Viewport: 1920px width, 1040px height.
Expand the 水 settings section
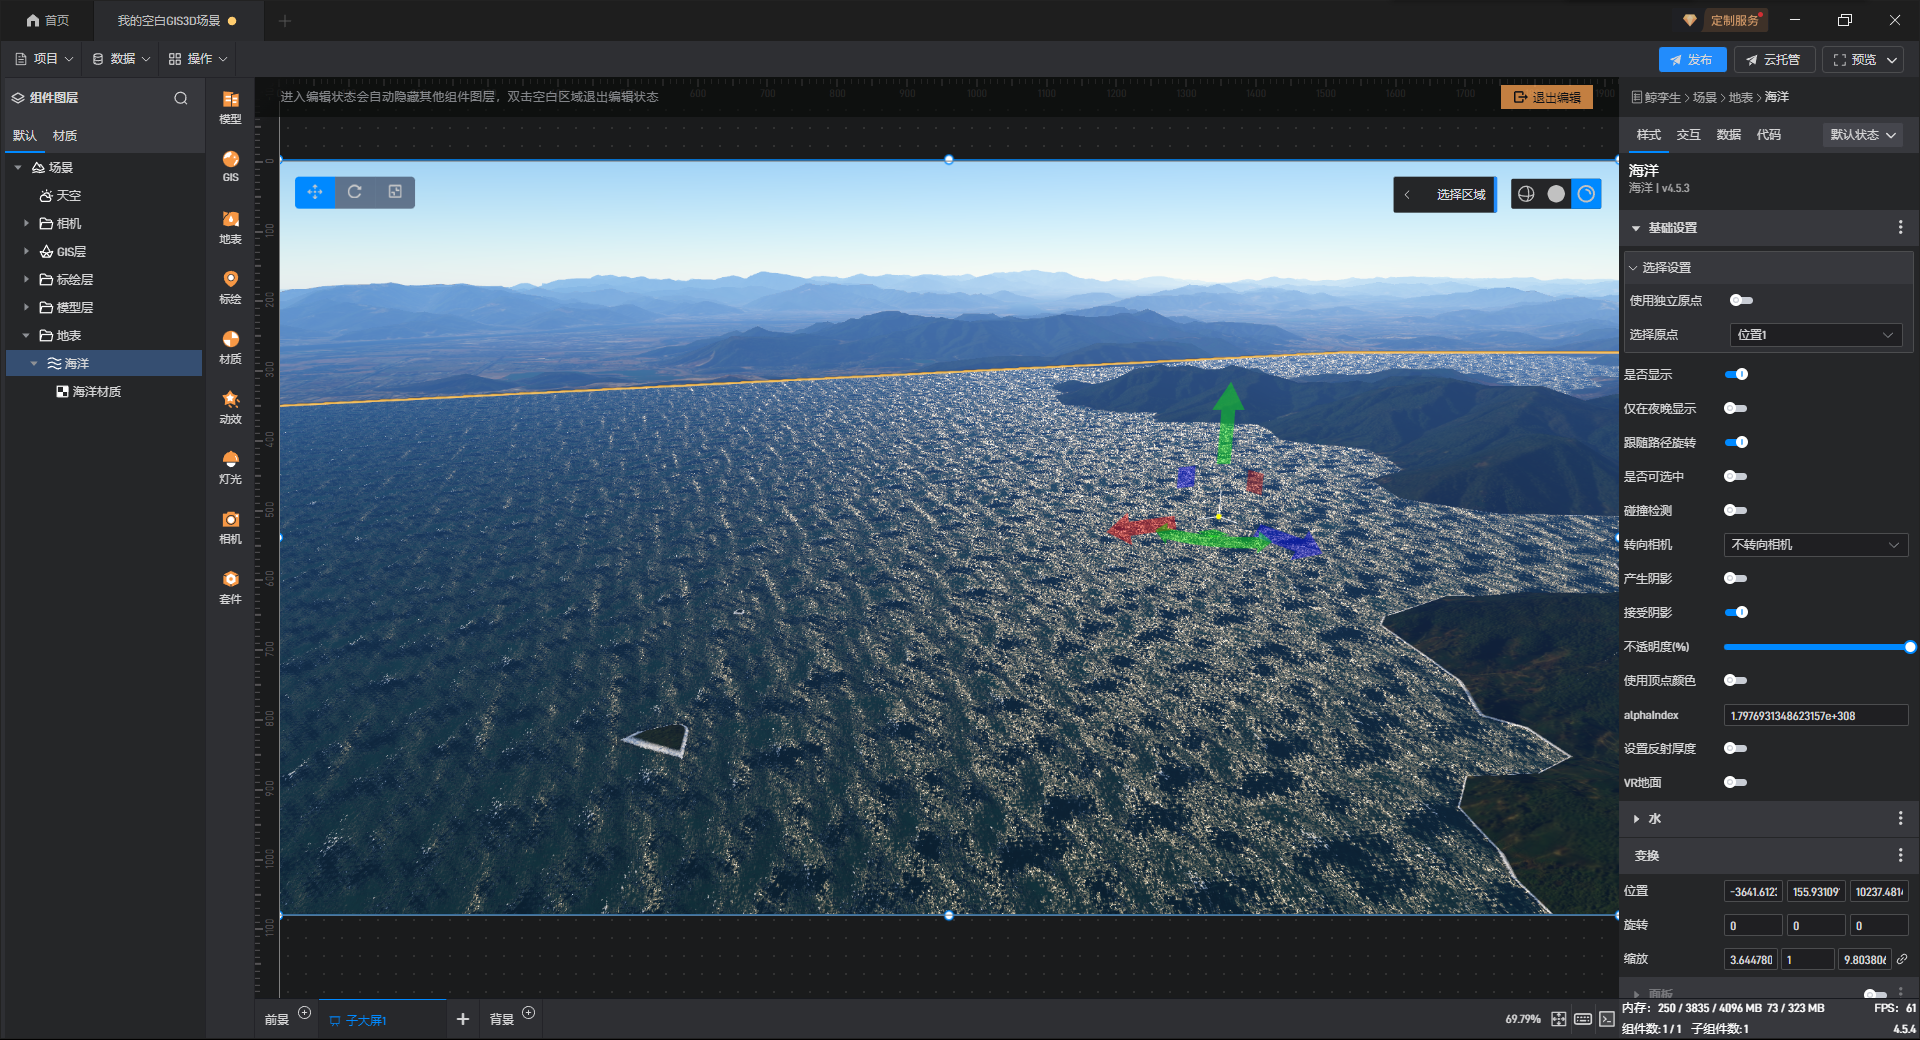[1636, 818]
